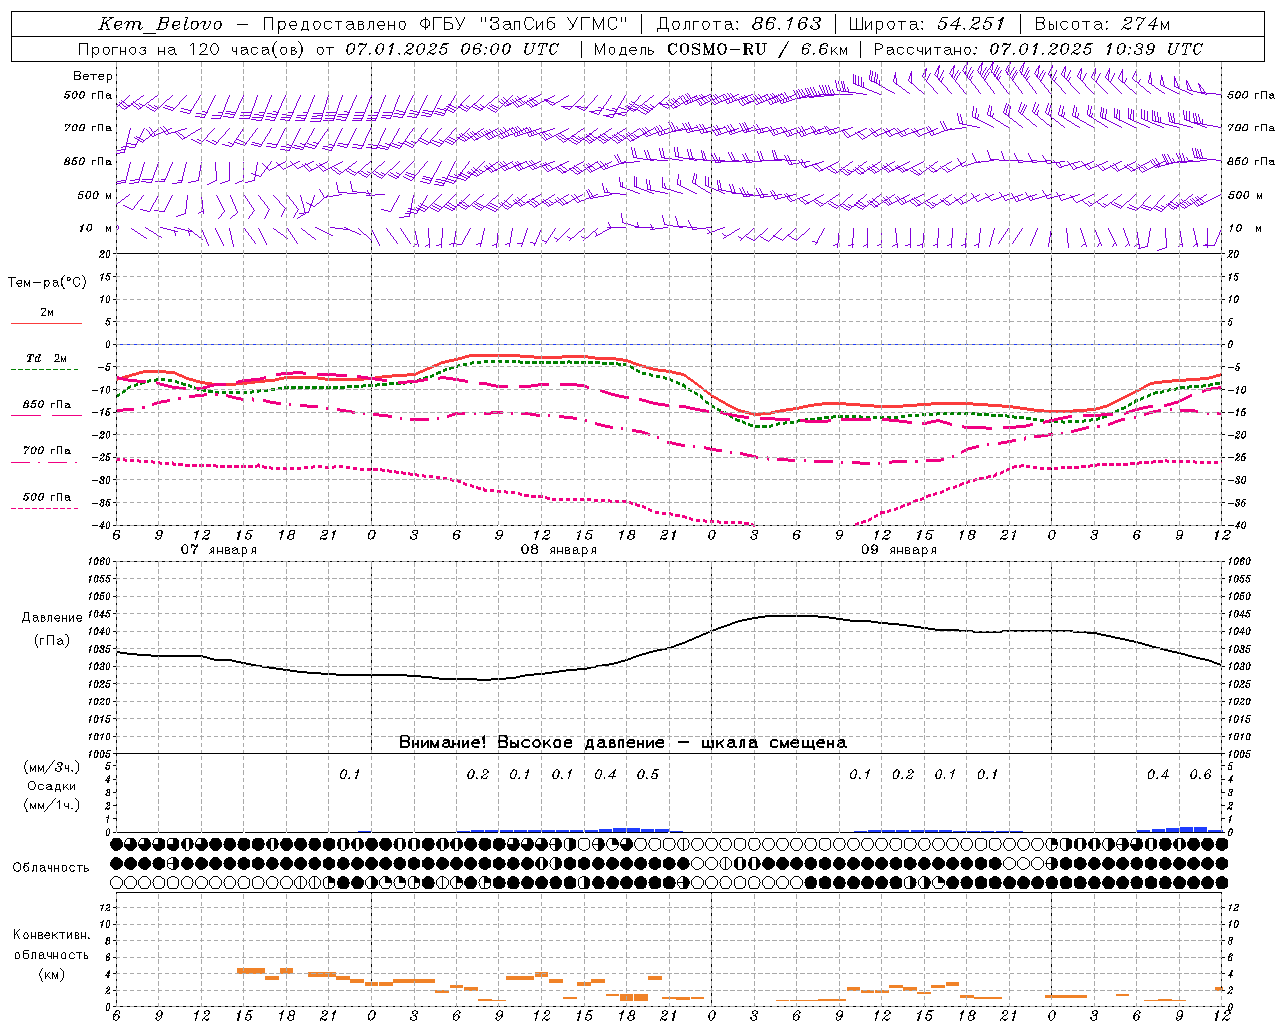Select the elevation text Высота: 274м
The image size is (1280, 1024).
tap(1101, 24)
